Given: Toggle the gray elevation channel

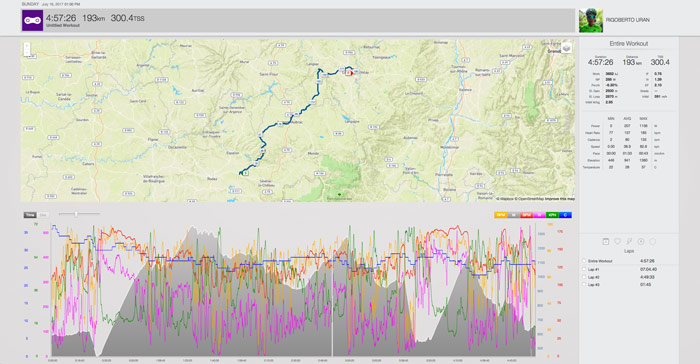Looking at the screenshot, I should 514,215.
